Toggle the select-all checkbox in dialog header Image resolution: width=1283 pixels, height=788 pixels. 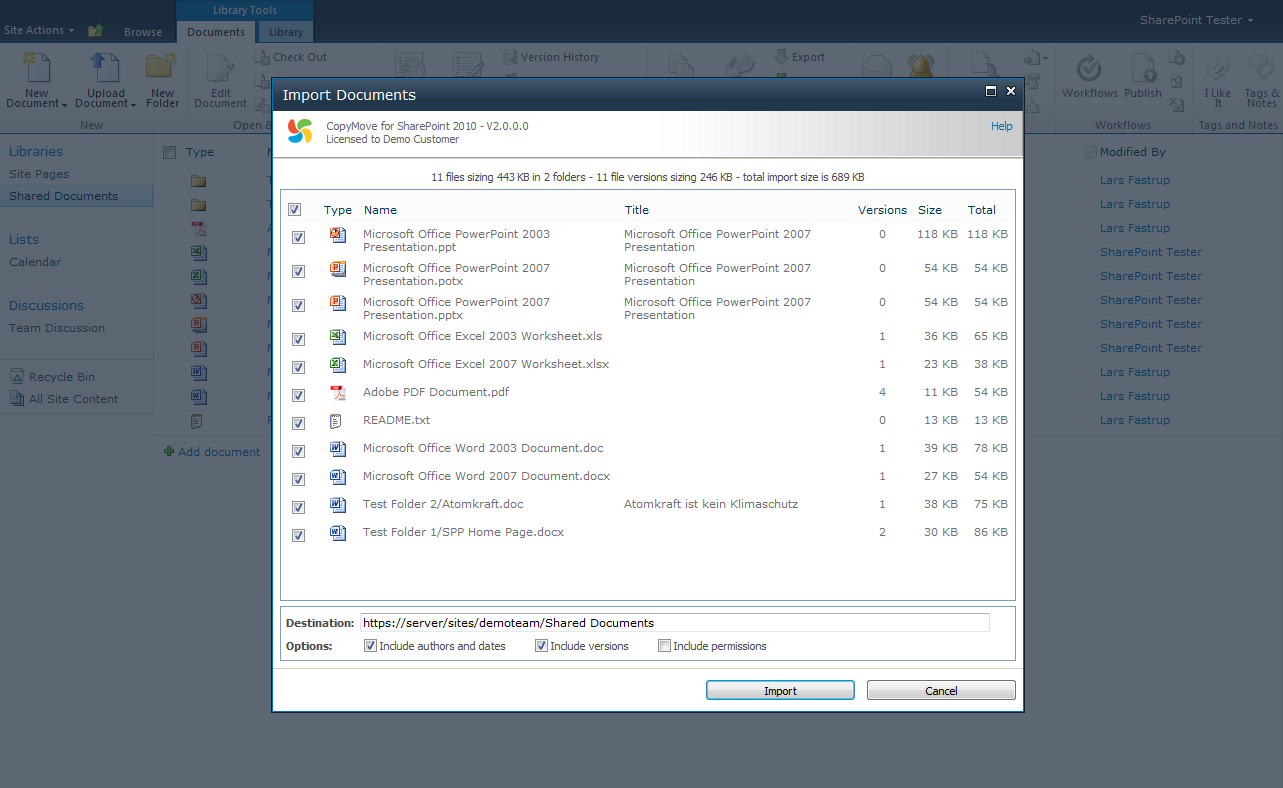(294, 210)
